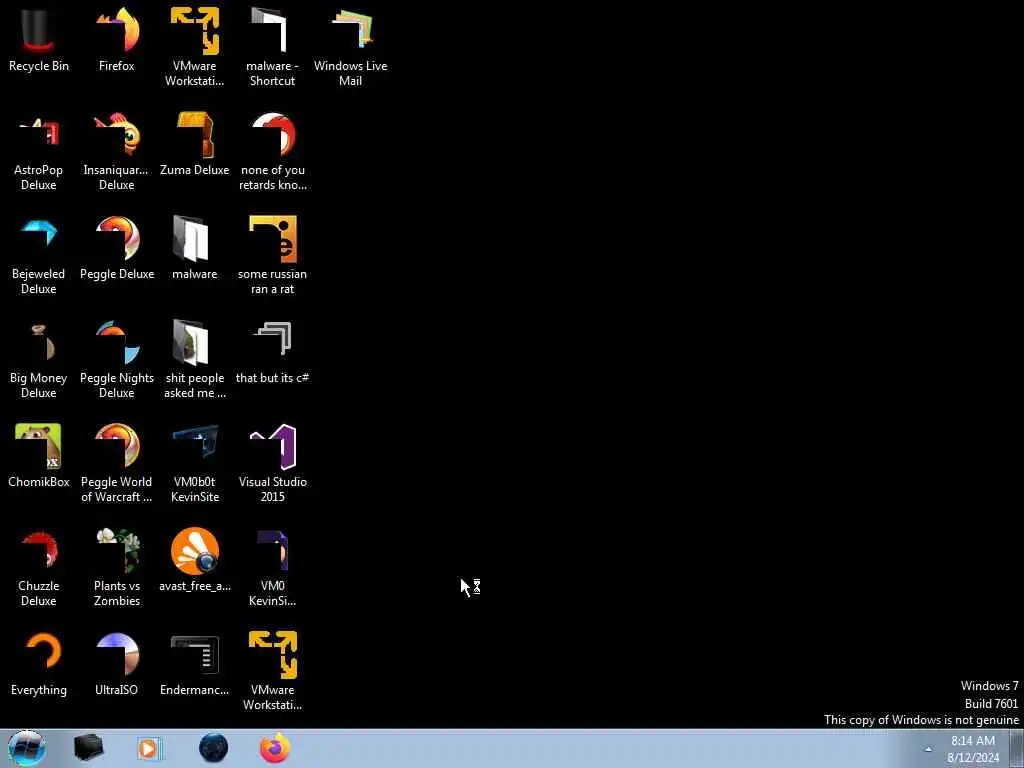Show hidden system tray icons
This screenshot has height=768, width=1024.
[928, 749]
